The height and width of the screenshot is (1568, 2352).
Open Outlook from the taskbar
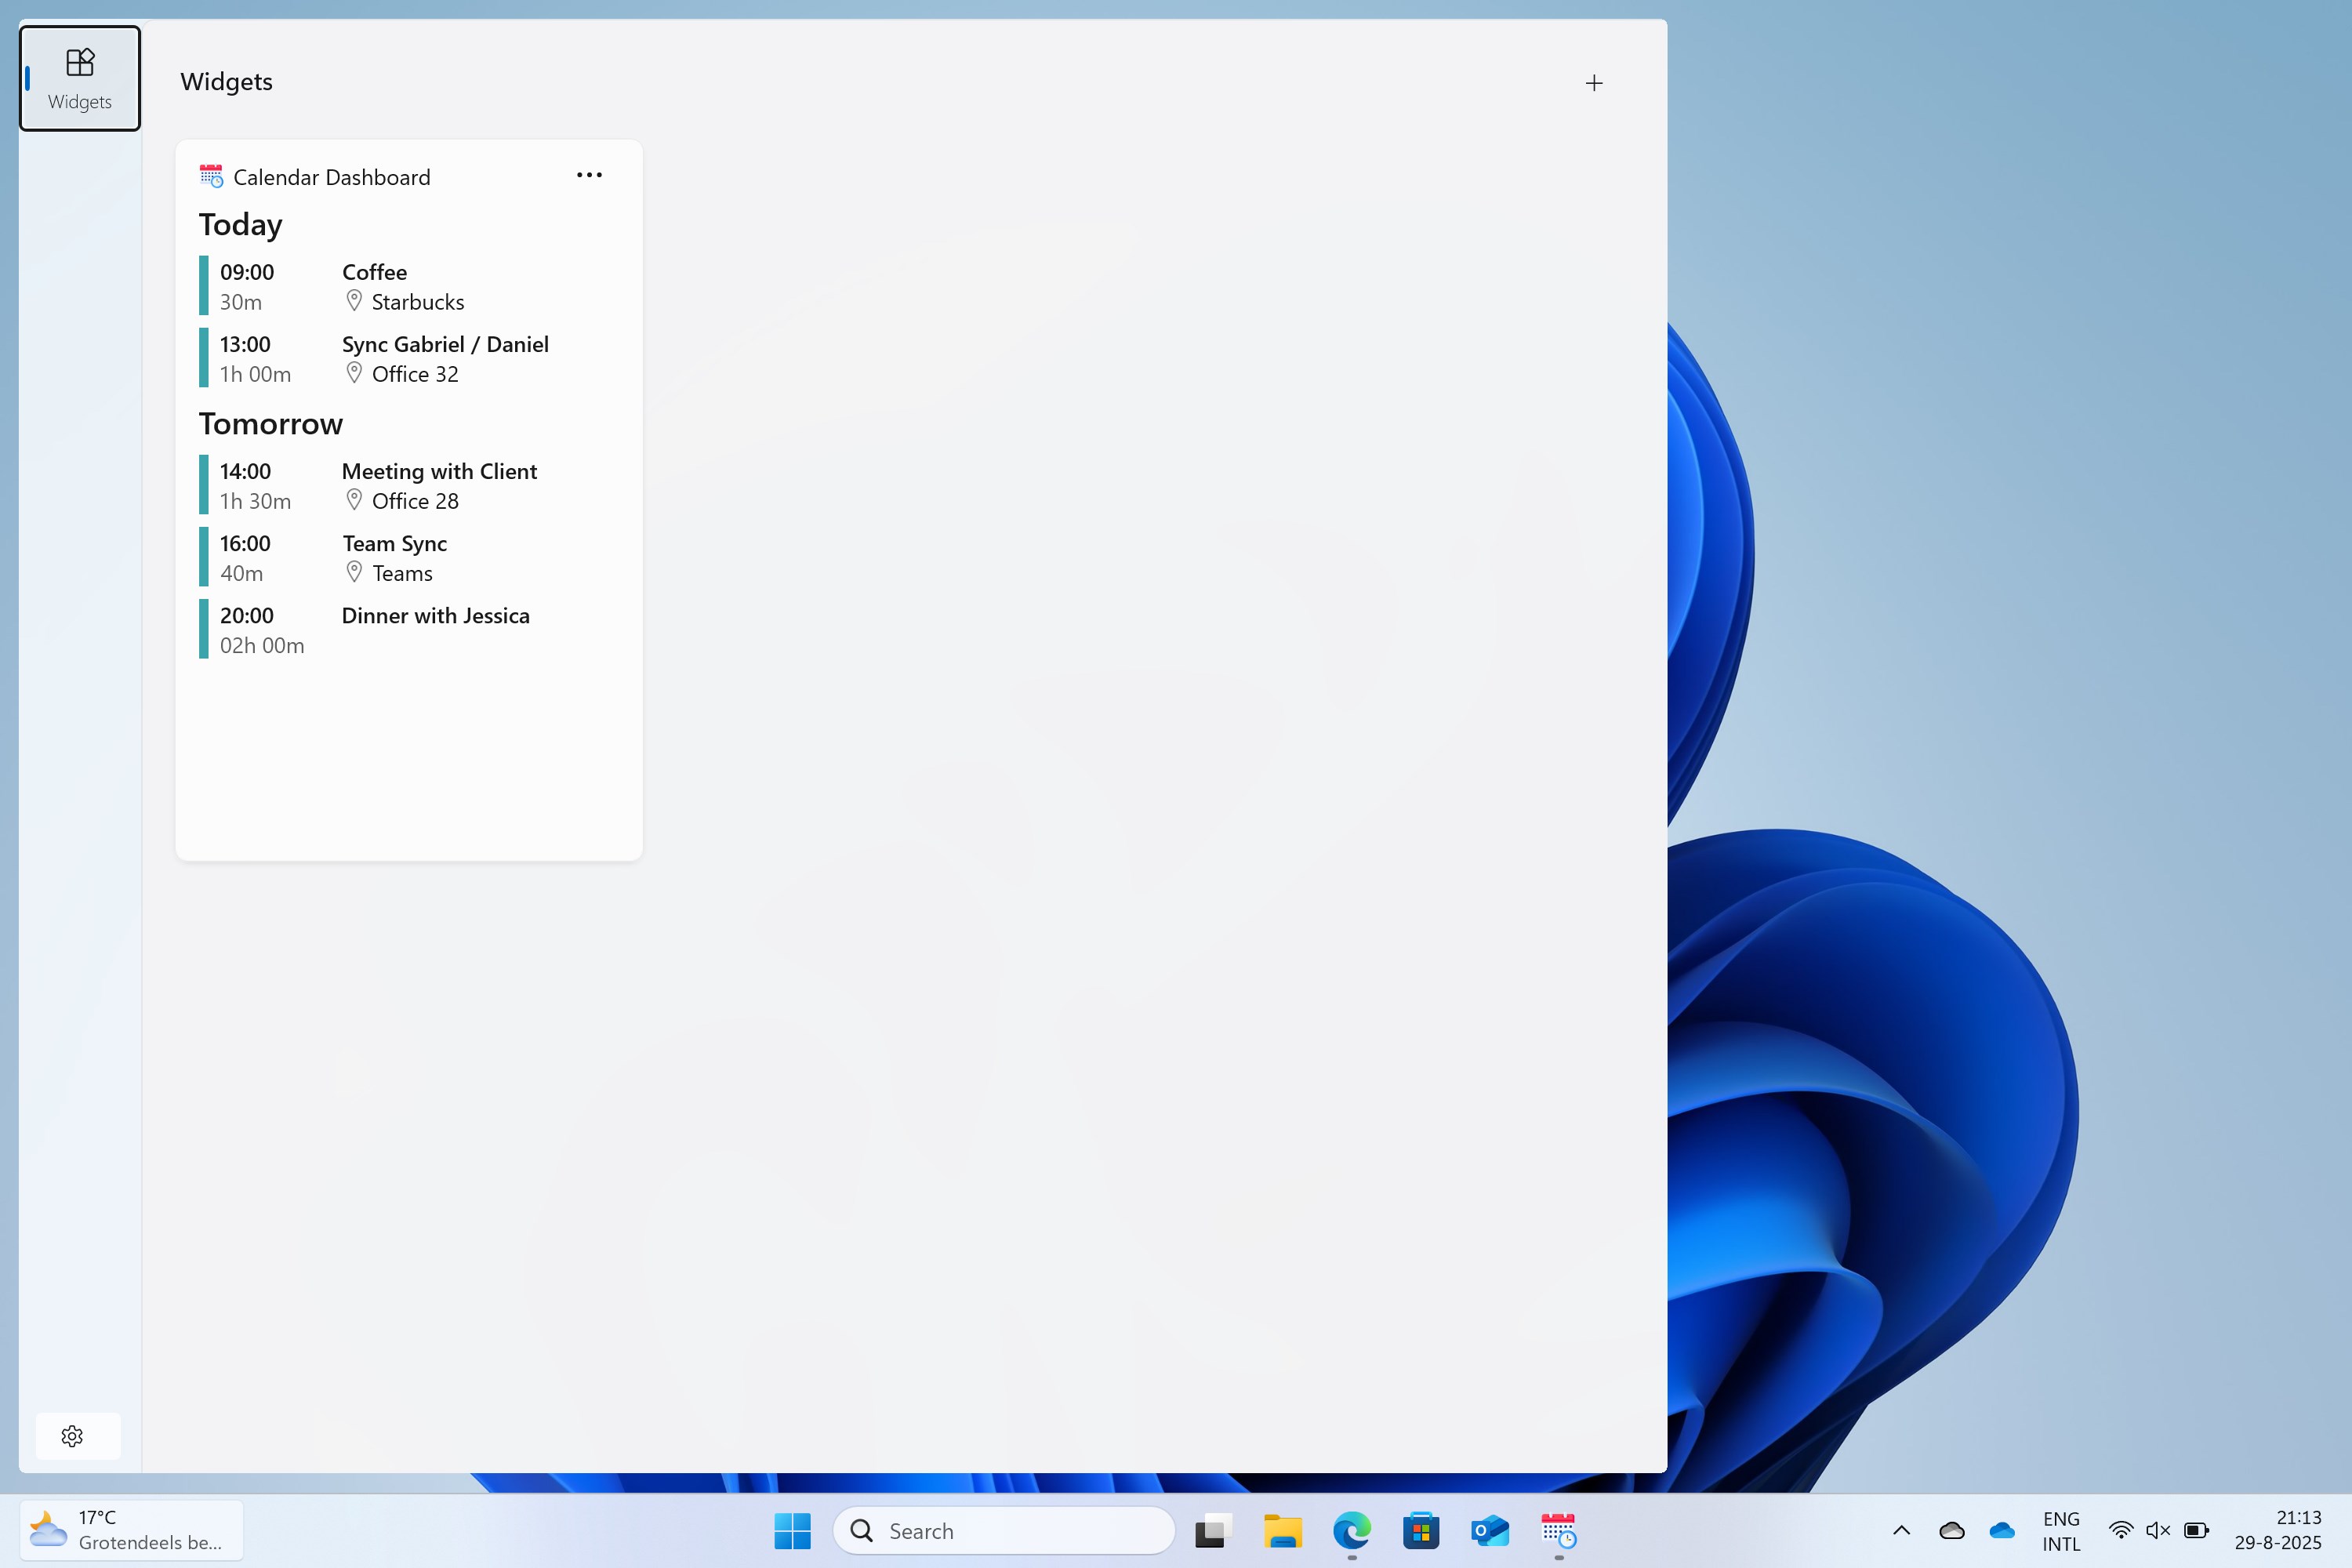pos(1489,1530)
